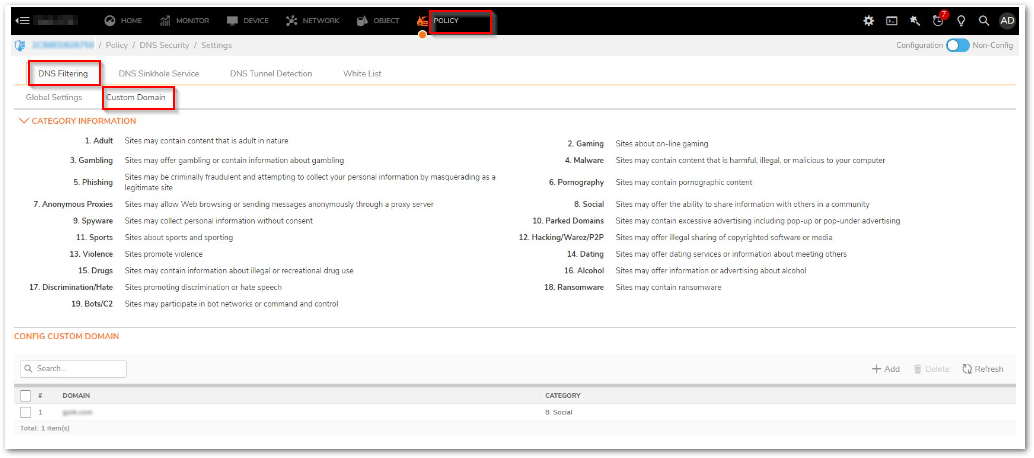Image resolution: width=1034 pixels, height=458 pixels.
Task: Open the Global Settings sub-tab
Action: [54, 97]
